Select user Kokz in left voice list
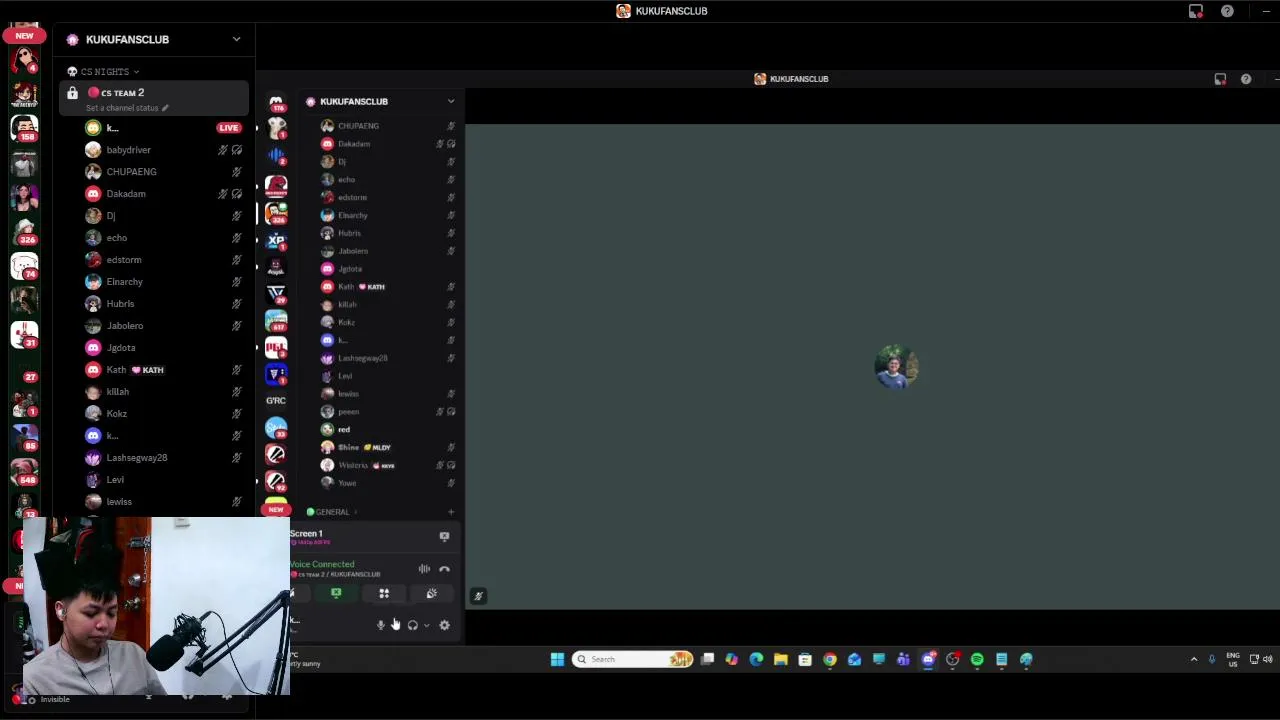Viewport: 1280px width, 720px height. pos(117,414)
